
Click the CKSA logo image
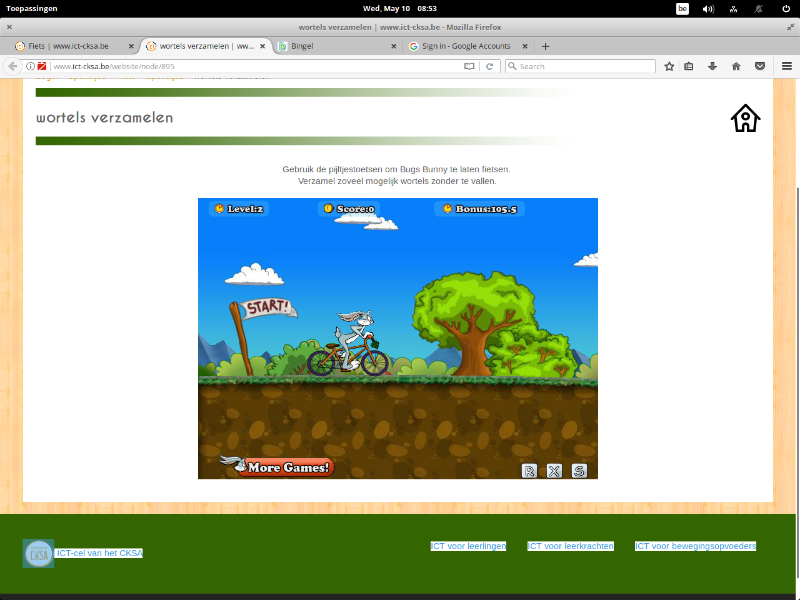point(39,554)
